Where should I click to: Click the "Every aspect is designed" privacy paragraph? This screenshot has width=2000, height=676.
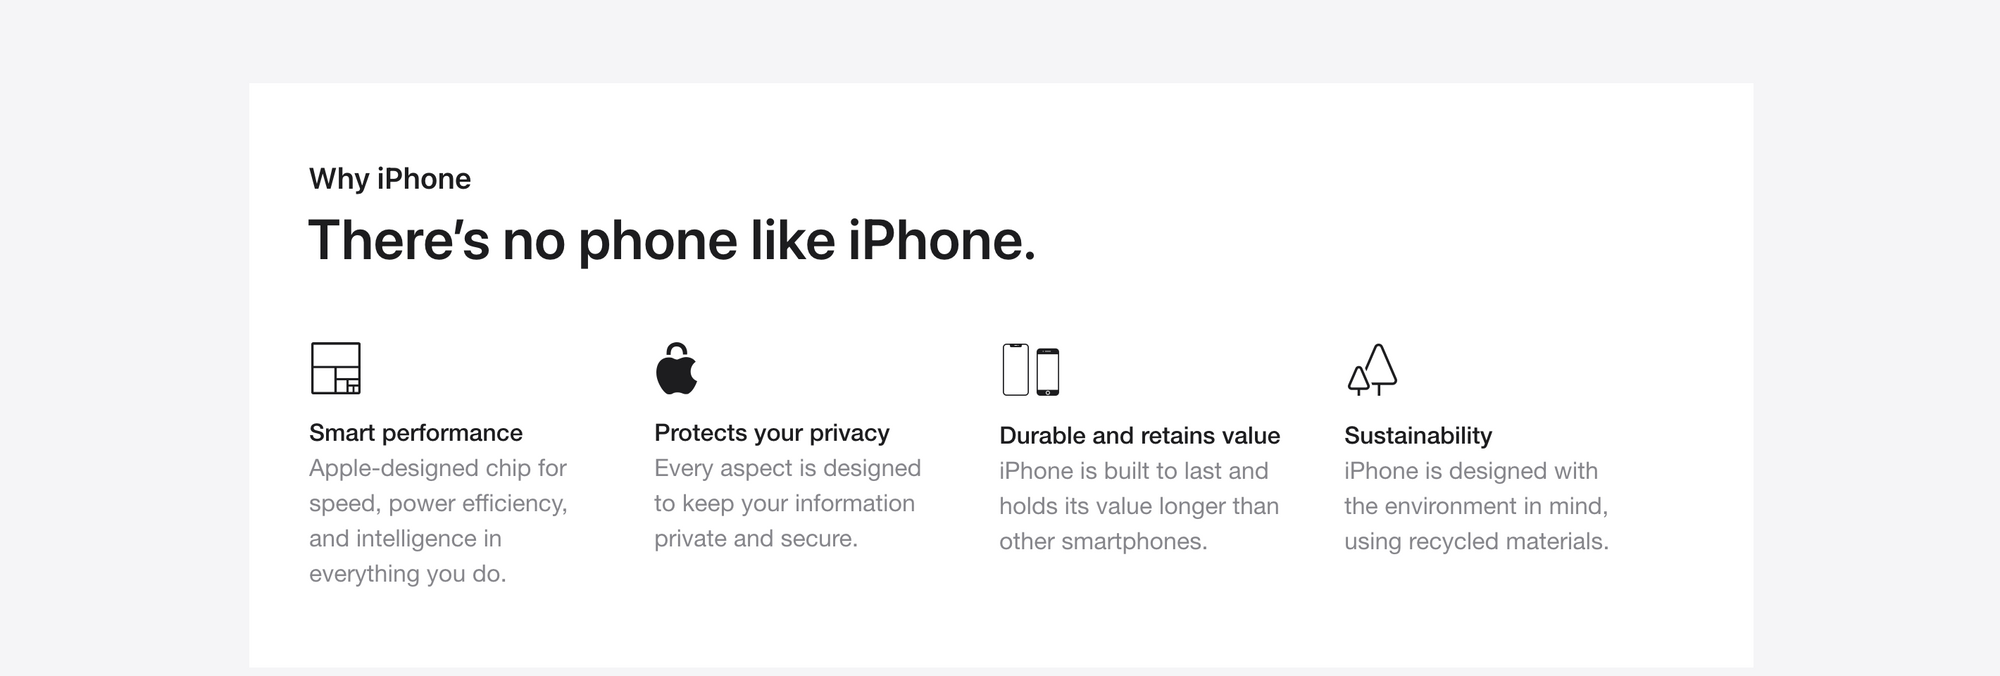787,503
